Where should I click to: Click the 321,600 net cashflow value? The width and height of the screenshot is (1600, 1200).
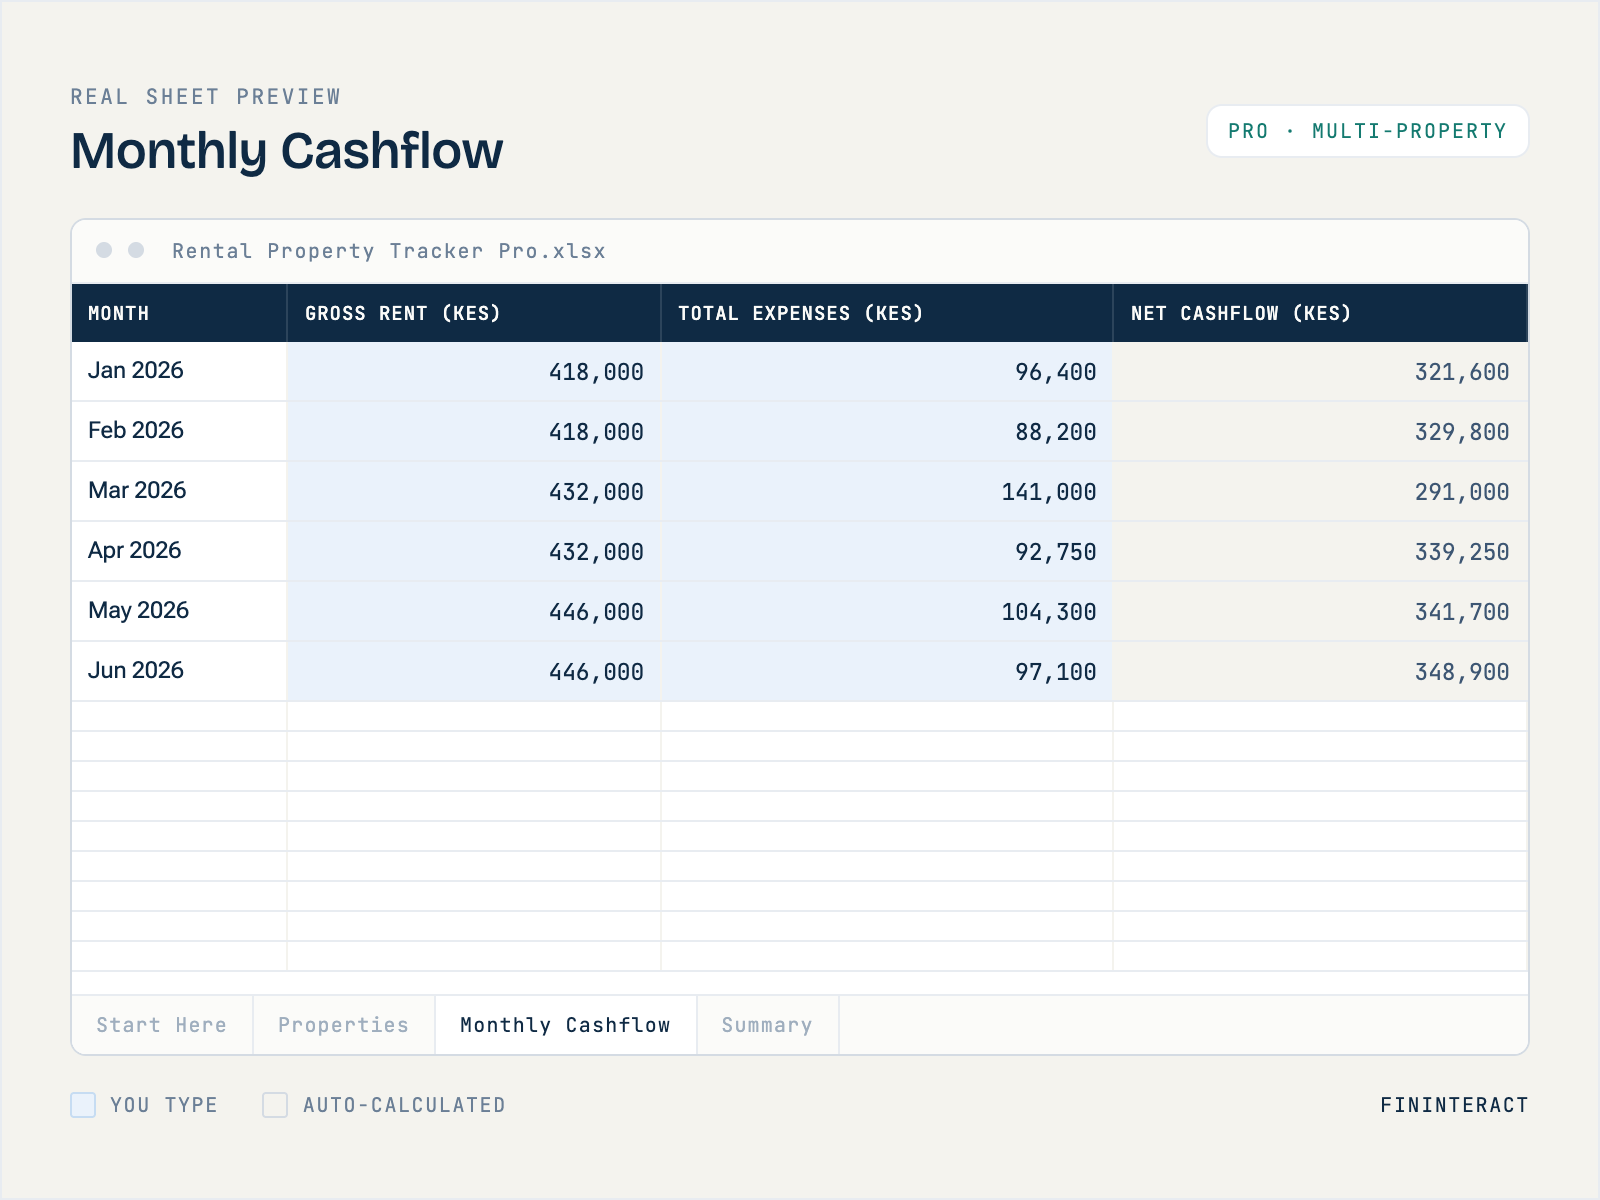pyautogui.click(x=1462, y=372)
